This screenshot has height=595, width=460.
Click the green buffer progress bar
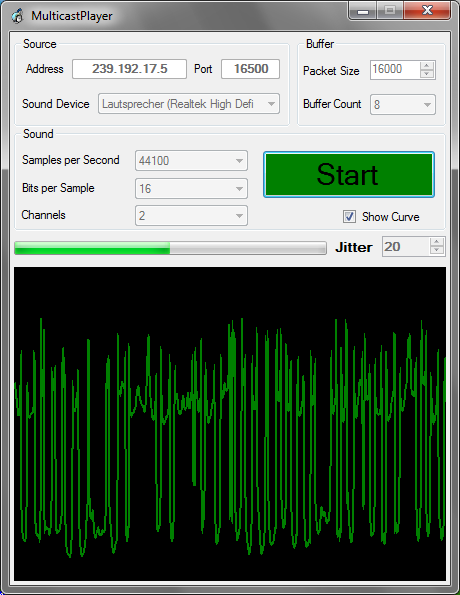pos(170,248)
